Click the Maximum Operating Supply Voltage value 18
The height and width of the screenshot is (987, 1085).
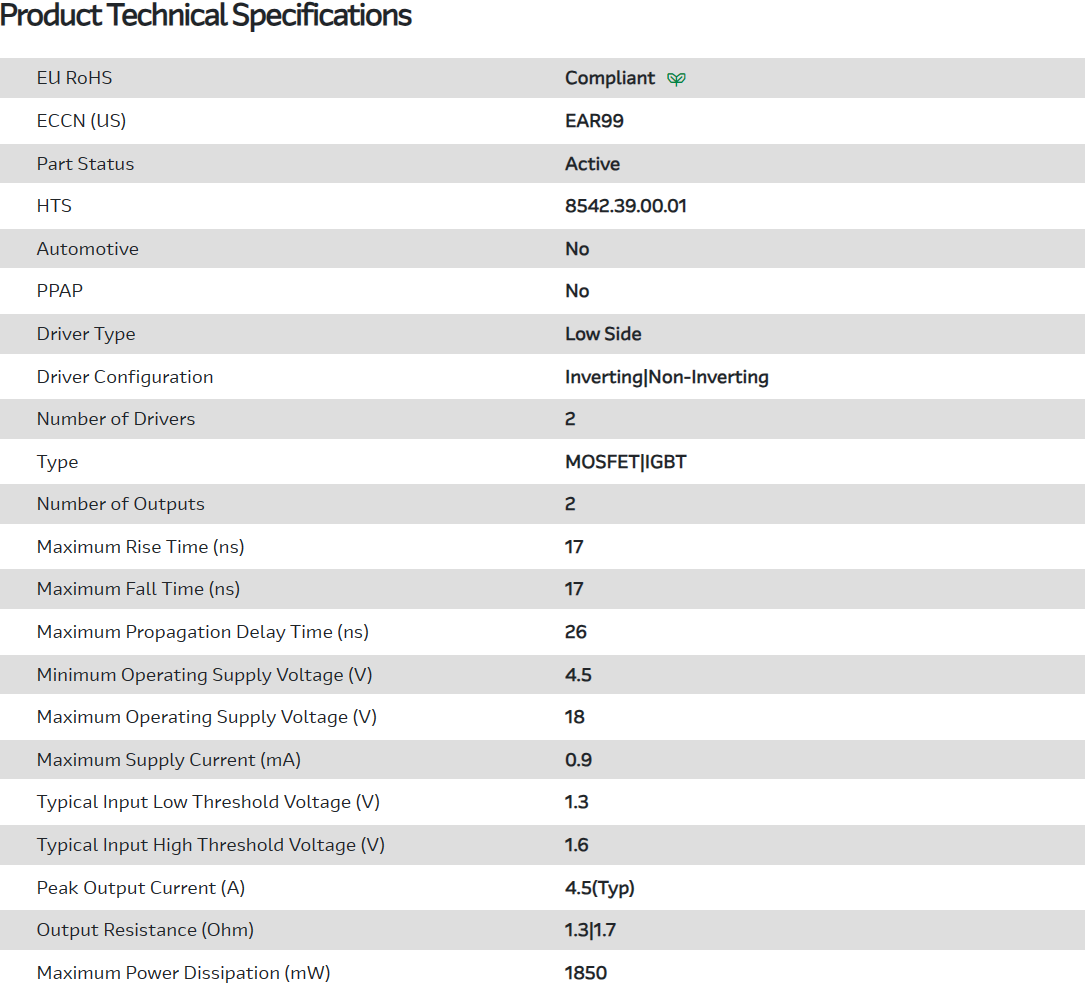[575, 717]
